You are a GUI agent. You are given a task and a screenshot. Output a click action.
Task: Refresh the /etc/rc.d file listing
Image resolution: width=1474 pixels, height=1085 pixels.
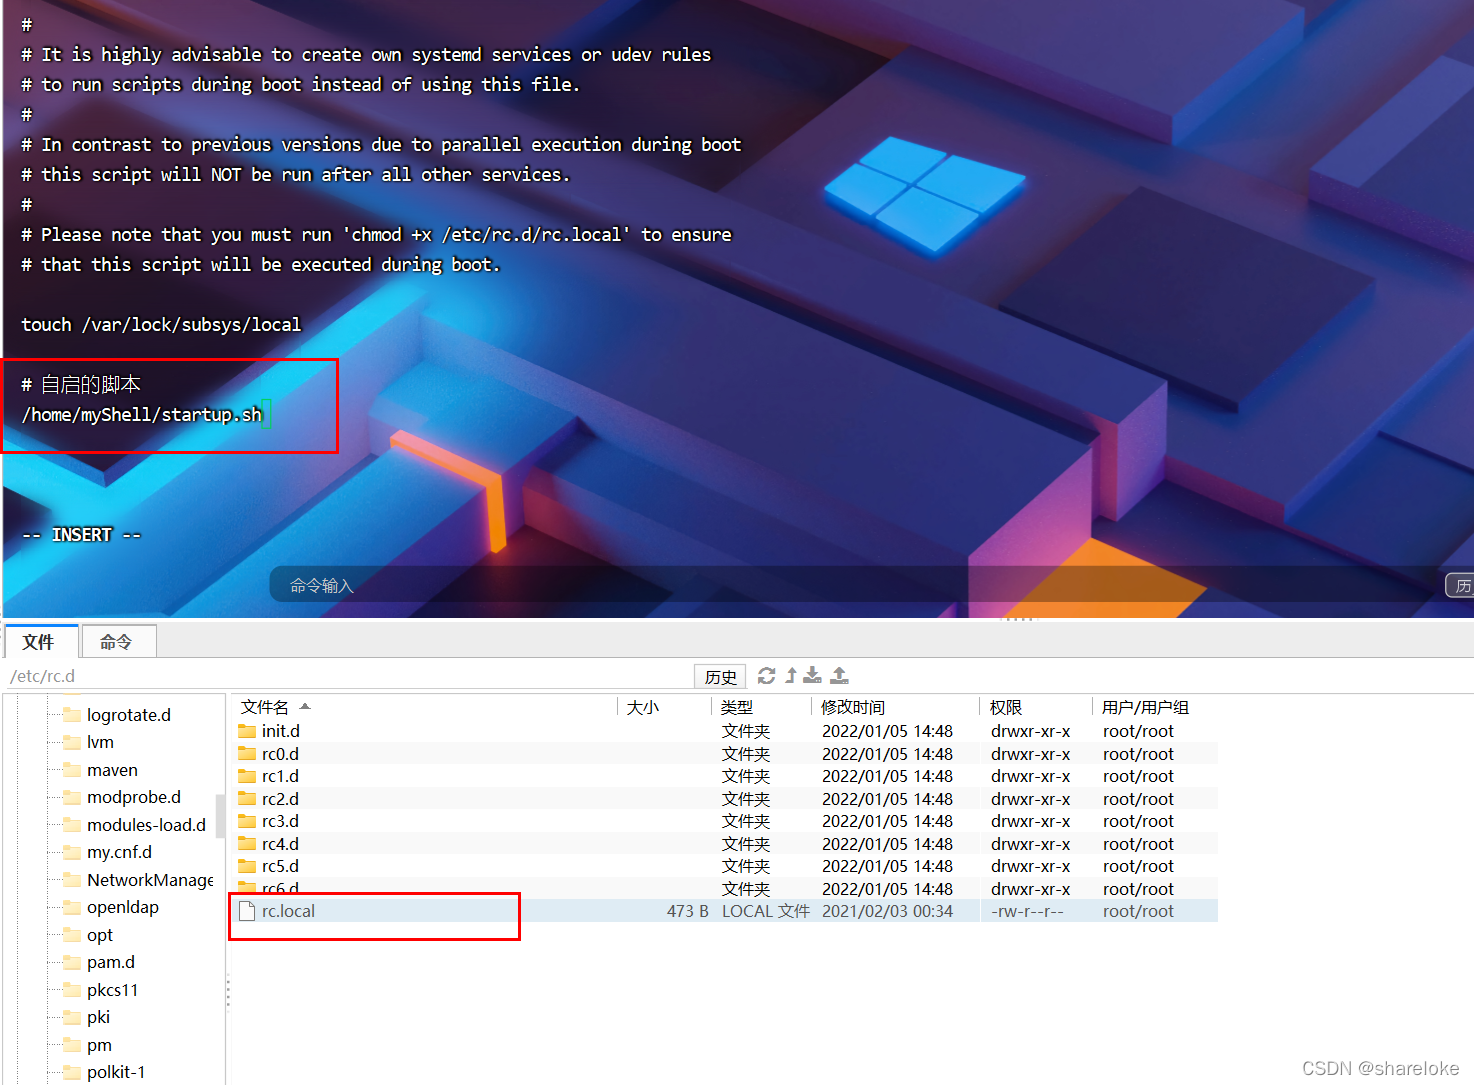click(x=767, y=676)
